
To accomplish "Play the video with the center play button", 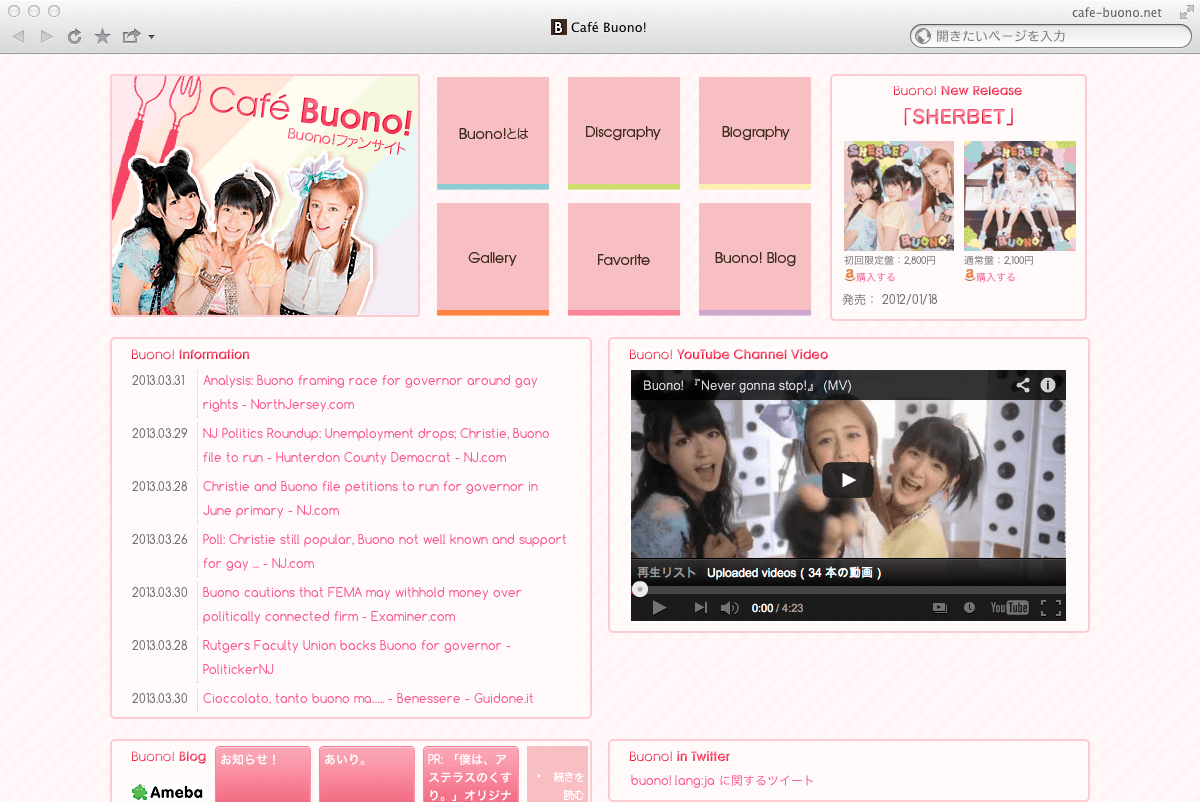I will (848, 480).
